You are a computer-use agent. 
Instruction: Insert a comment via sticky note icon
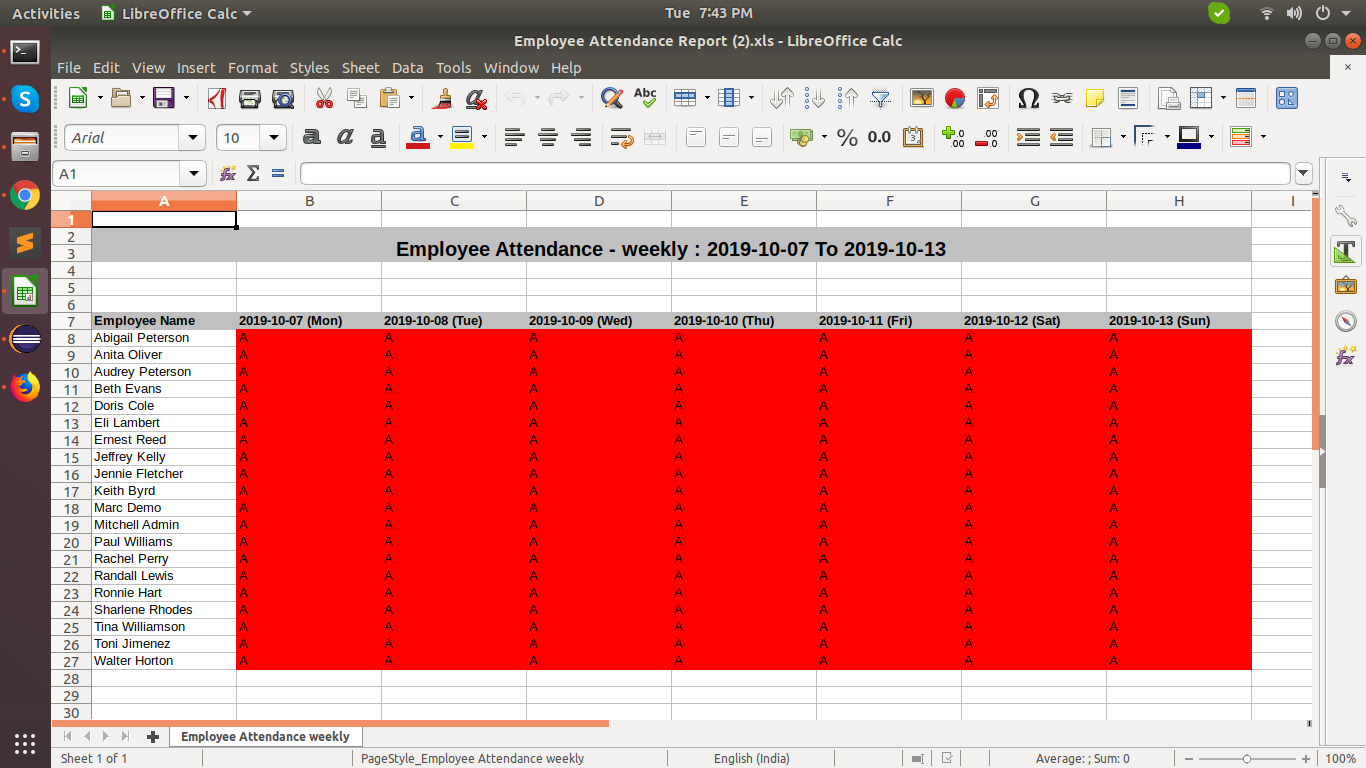(x=1094, y=98)
